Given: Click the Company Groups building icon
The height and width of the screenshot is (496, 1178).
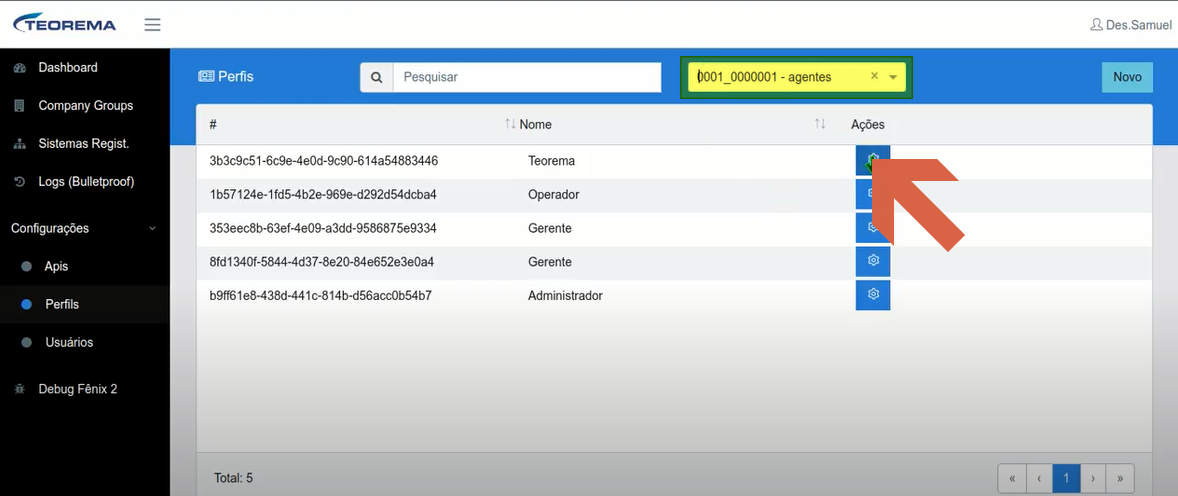Looking at the screenshot, I should click(x=20, y=106).
